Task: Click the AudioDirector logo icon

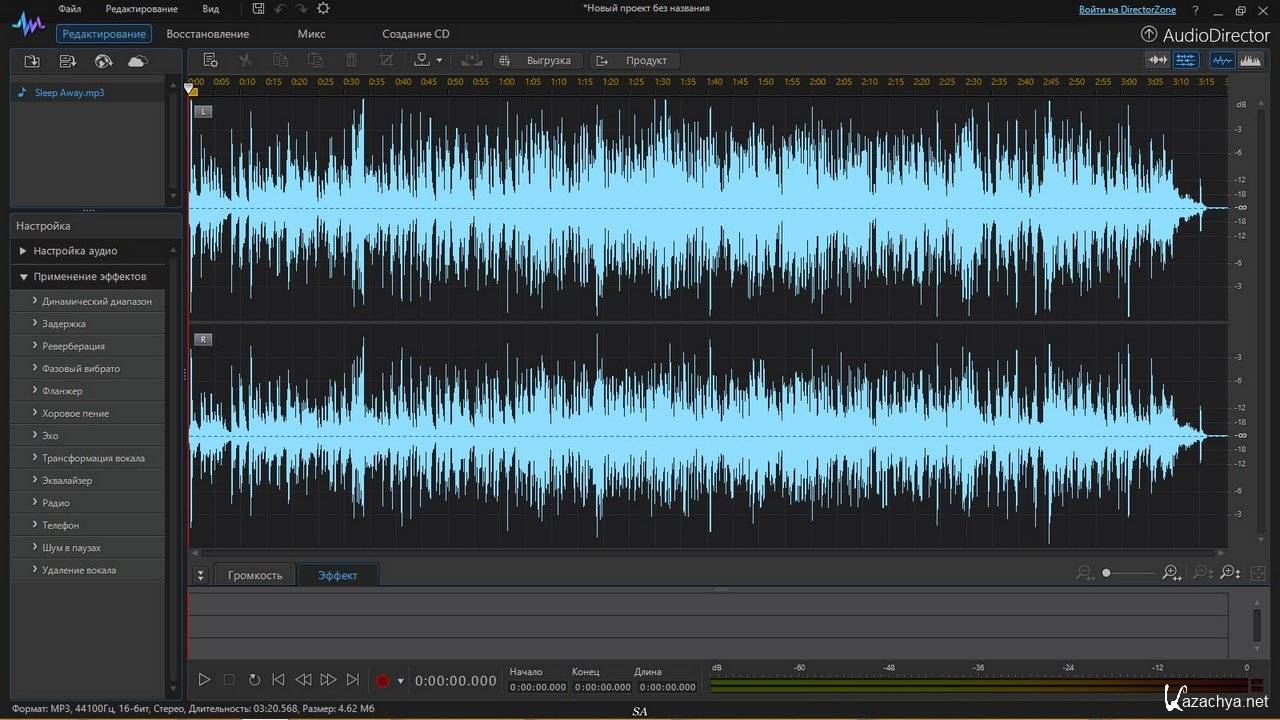Action: point(28,22)
